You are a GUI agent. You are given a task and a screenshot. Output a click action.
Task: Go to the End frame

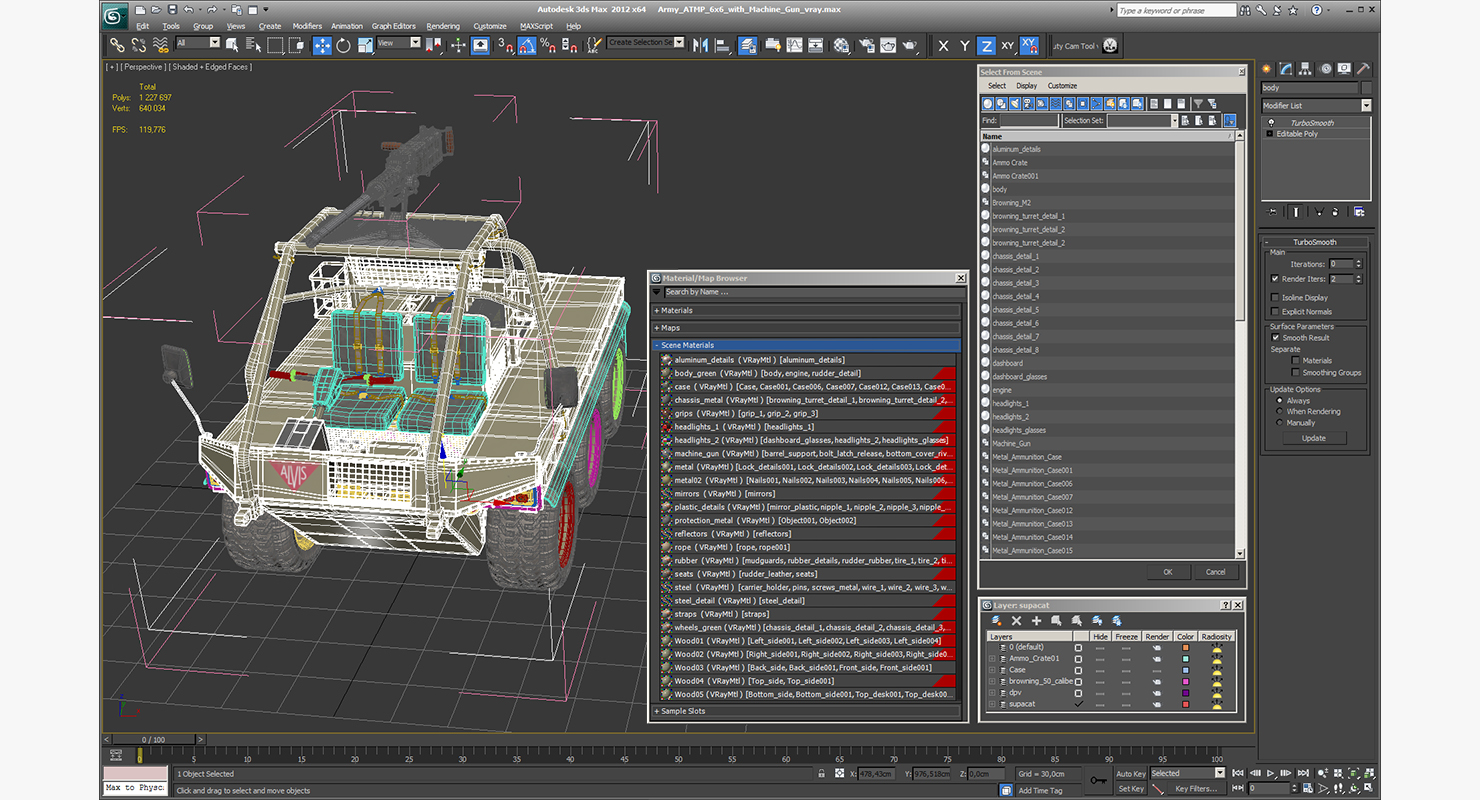pos(1303,773)
